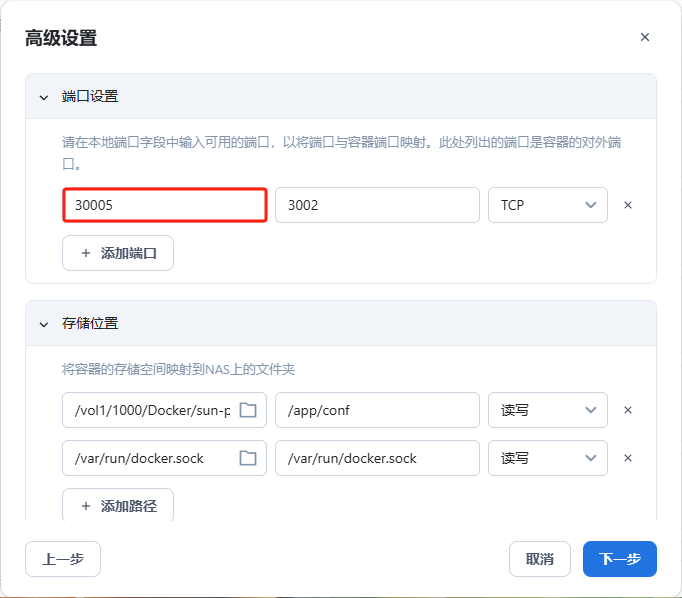682x598 pixels.
Task: Collapse the 端口设置 section
Action: coord(44,97)
